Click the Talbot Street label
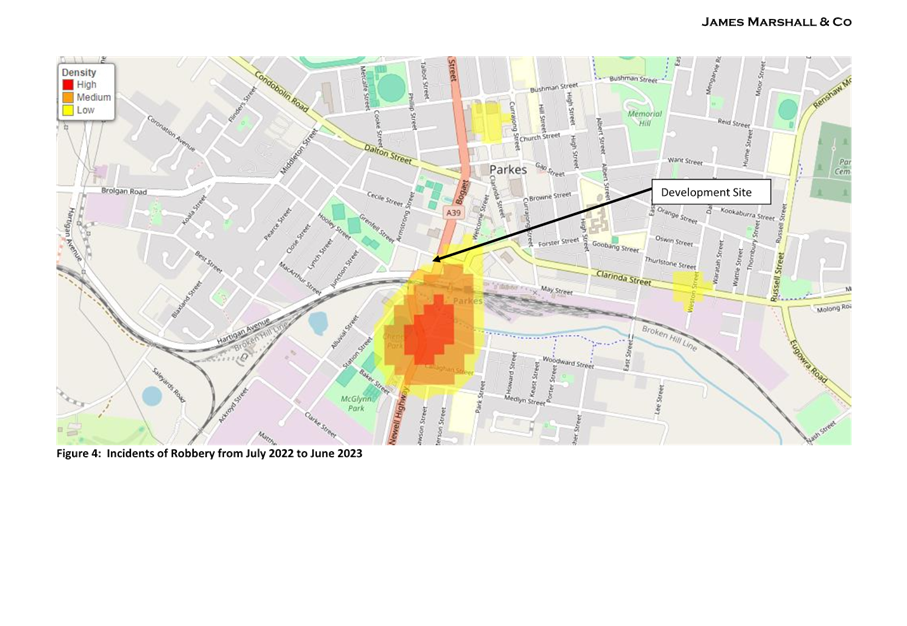 click(424, 81)
